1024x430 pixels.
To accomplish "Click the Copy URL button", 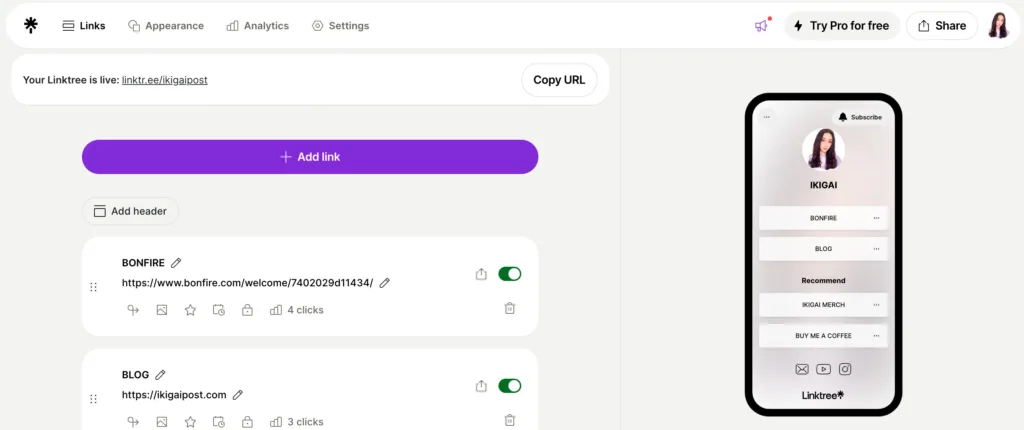I will coord(559,80).
